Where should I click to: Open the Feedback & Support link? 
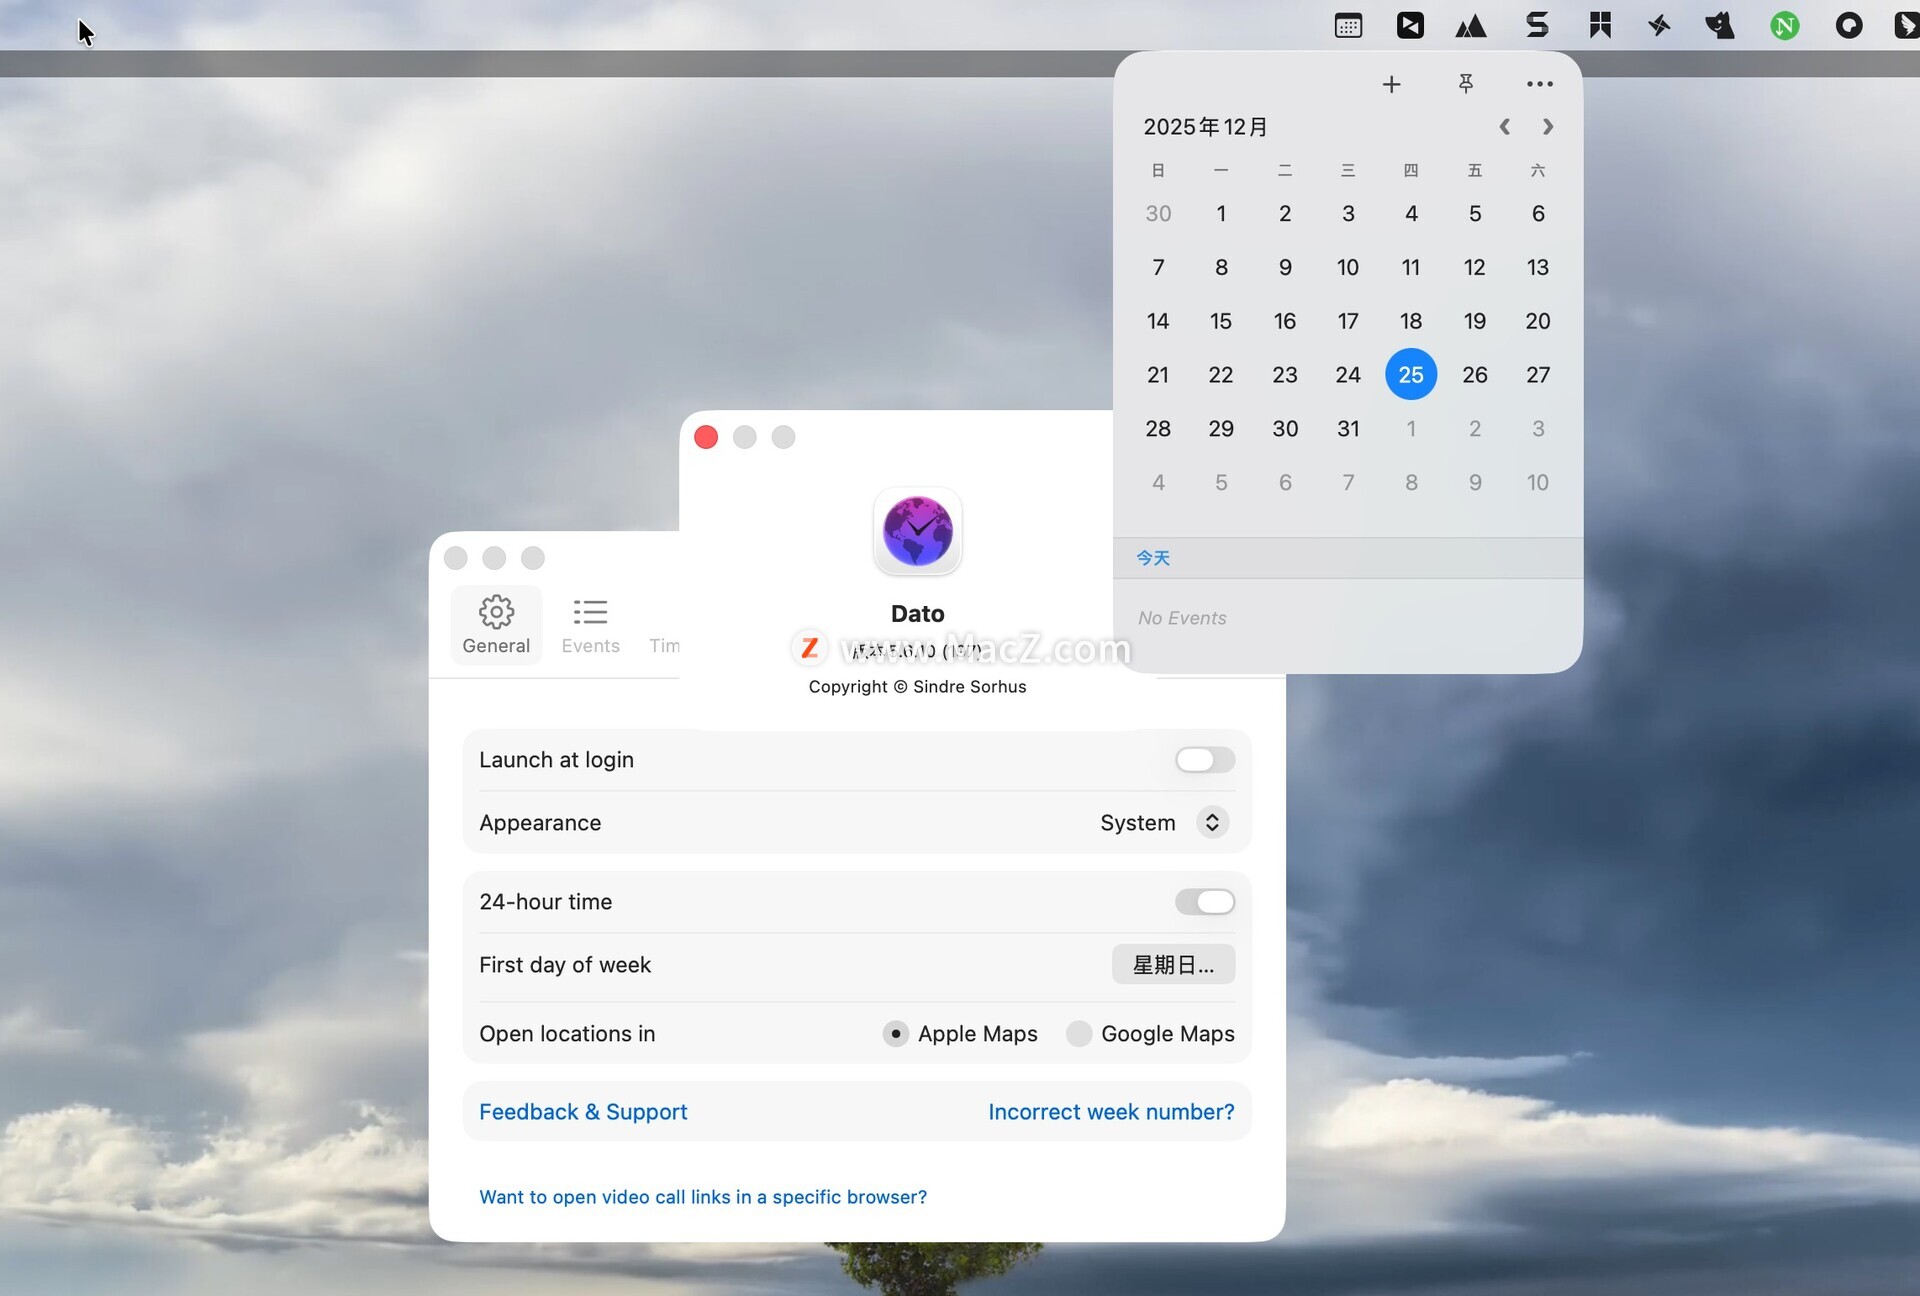583,1112
